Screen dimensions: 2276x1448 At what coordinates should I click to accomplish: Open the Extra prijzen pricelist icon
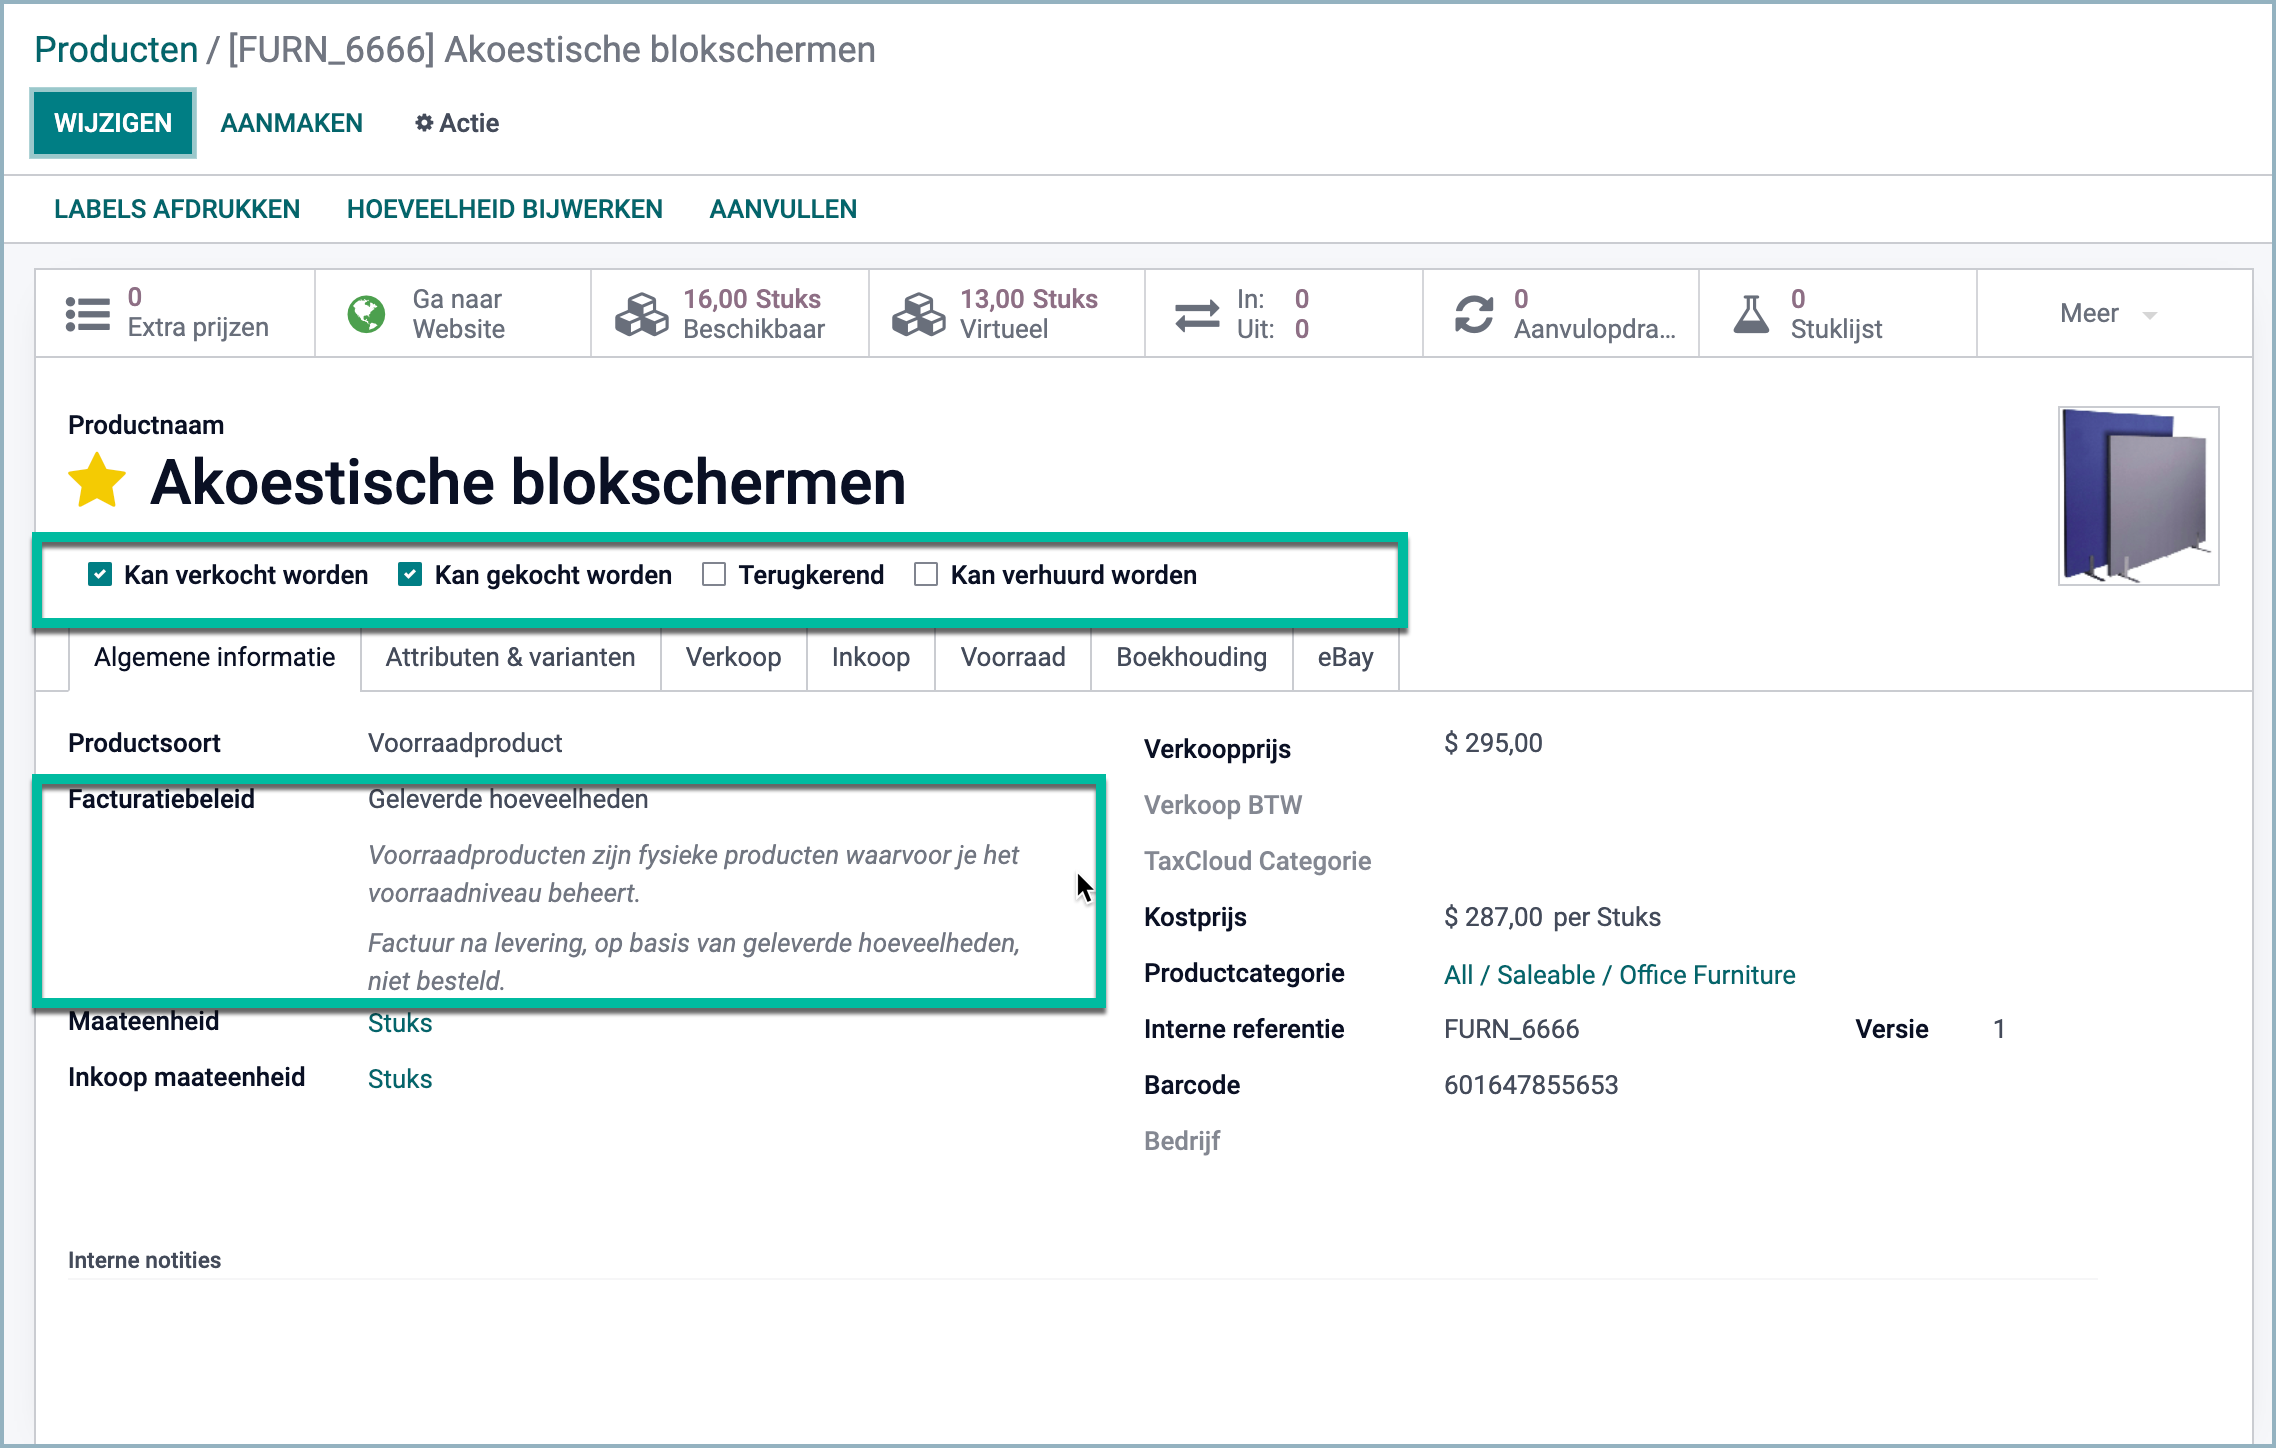[88, 313]
